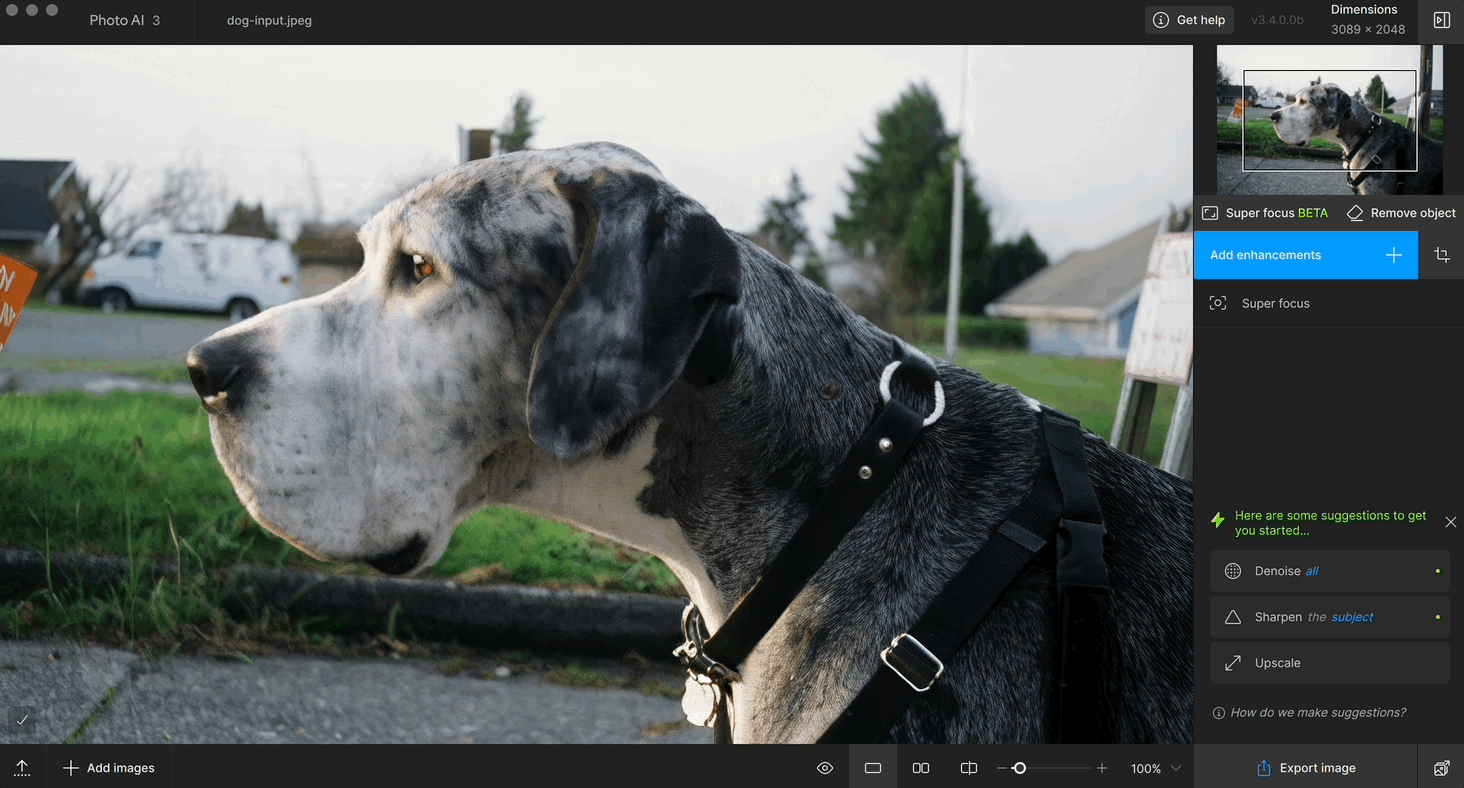
Task: Click the minus icon to zoom out
Action: 1001,768
